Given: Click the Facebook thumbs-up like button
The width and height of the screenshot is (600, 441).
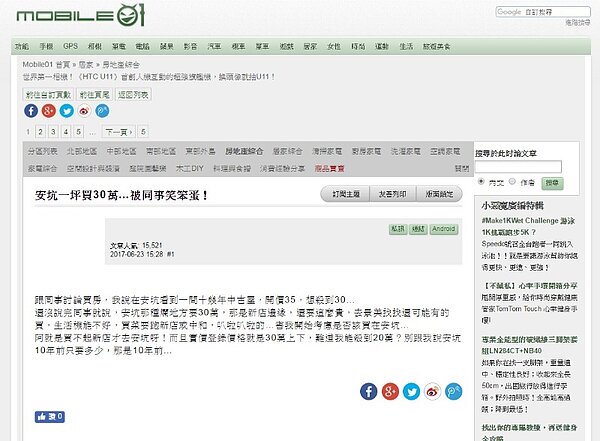Looking at the screenshot, I should 50,416.
